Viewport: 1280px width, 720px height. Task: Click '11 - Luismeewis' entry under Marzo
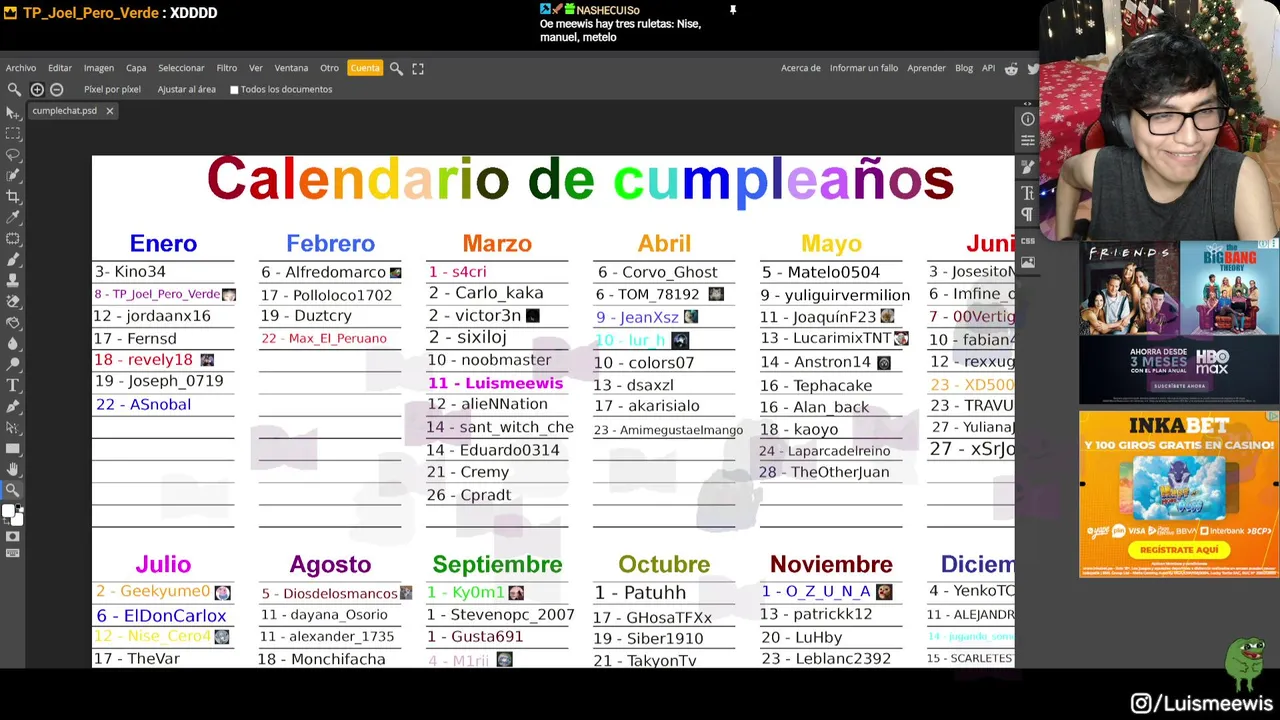(496, 383)
